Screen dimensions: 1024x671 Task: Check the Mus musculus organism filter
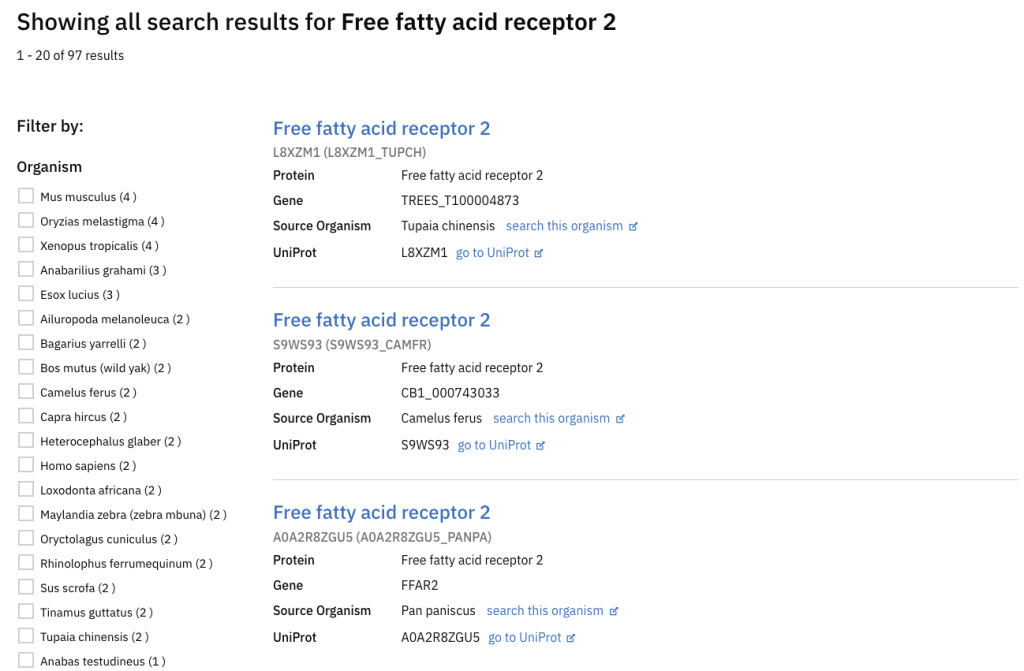point(26,196)
